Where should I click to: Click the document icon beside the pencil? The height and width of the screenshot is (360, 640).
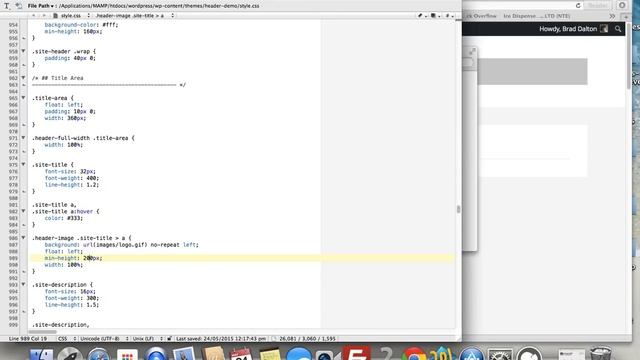coord(434,16)
